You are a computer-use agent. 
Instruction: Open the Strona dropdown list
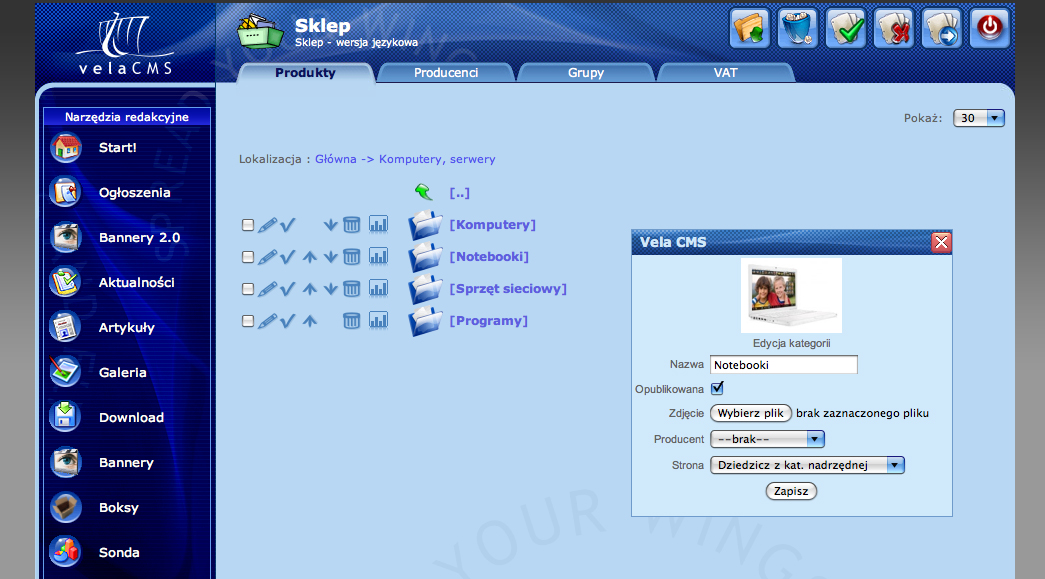(x=806, y=465)
